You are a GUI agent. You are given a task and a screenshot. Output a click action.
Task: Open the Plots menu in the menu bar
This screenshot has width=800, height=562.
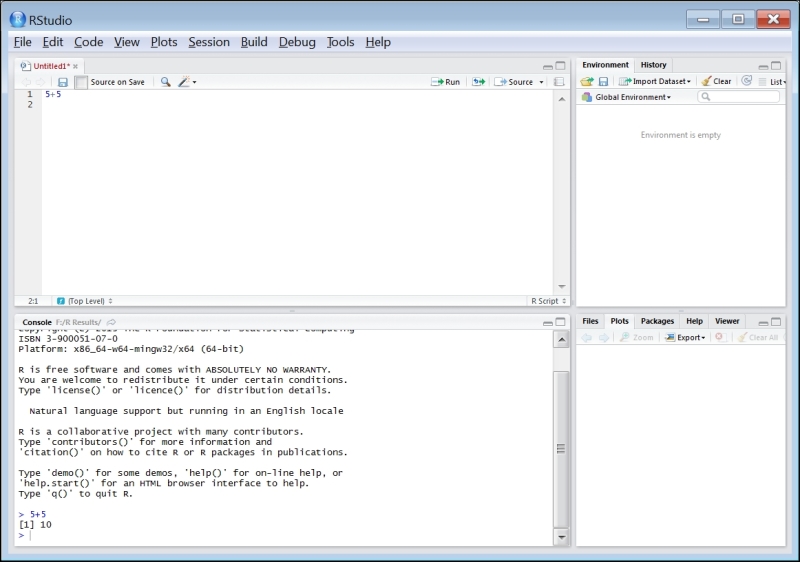(164, 42)
